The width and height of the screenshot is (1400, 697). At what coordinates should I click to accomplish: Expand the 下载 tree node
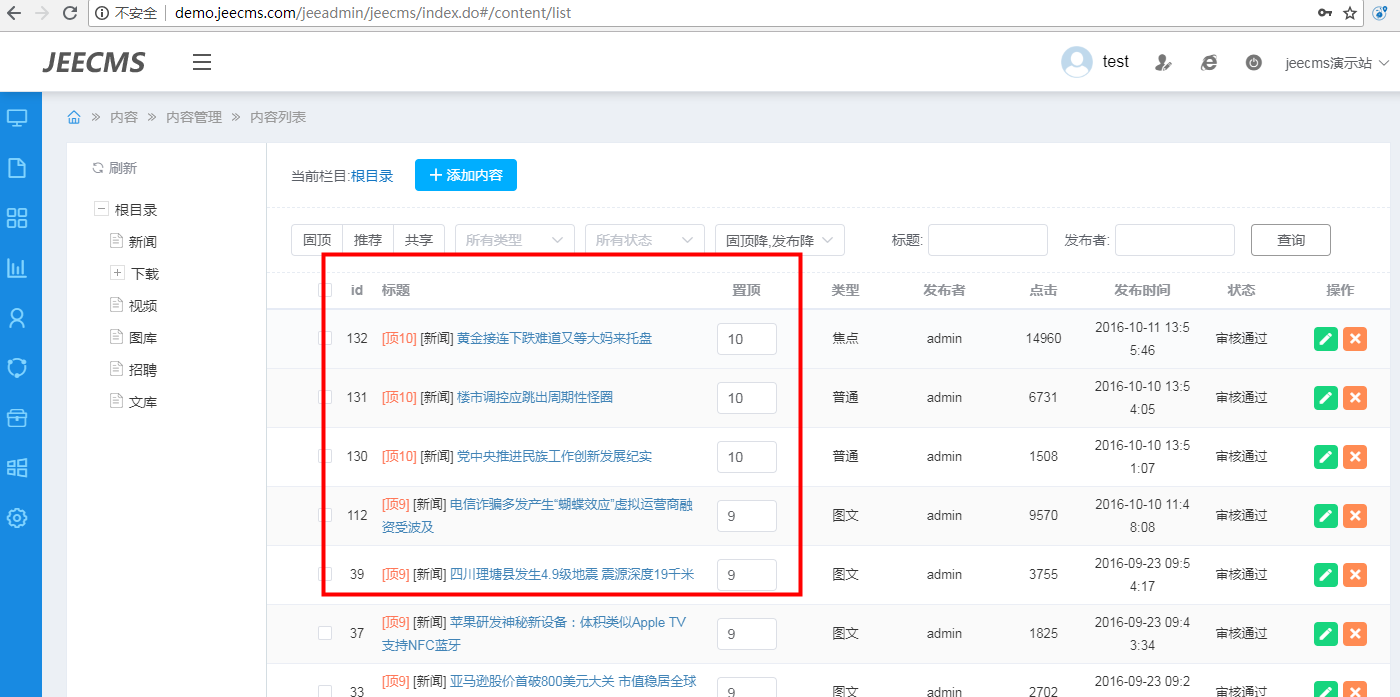click(x=117, y=273)
